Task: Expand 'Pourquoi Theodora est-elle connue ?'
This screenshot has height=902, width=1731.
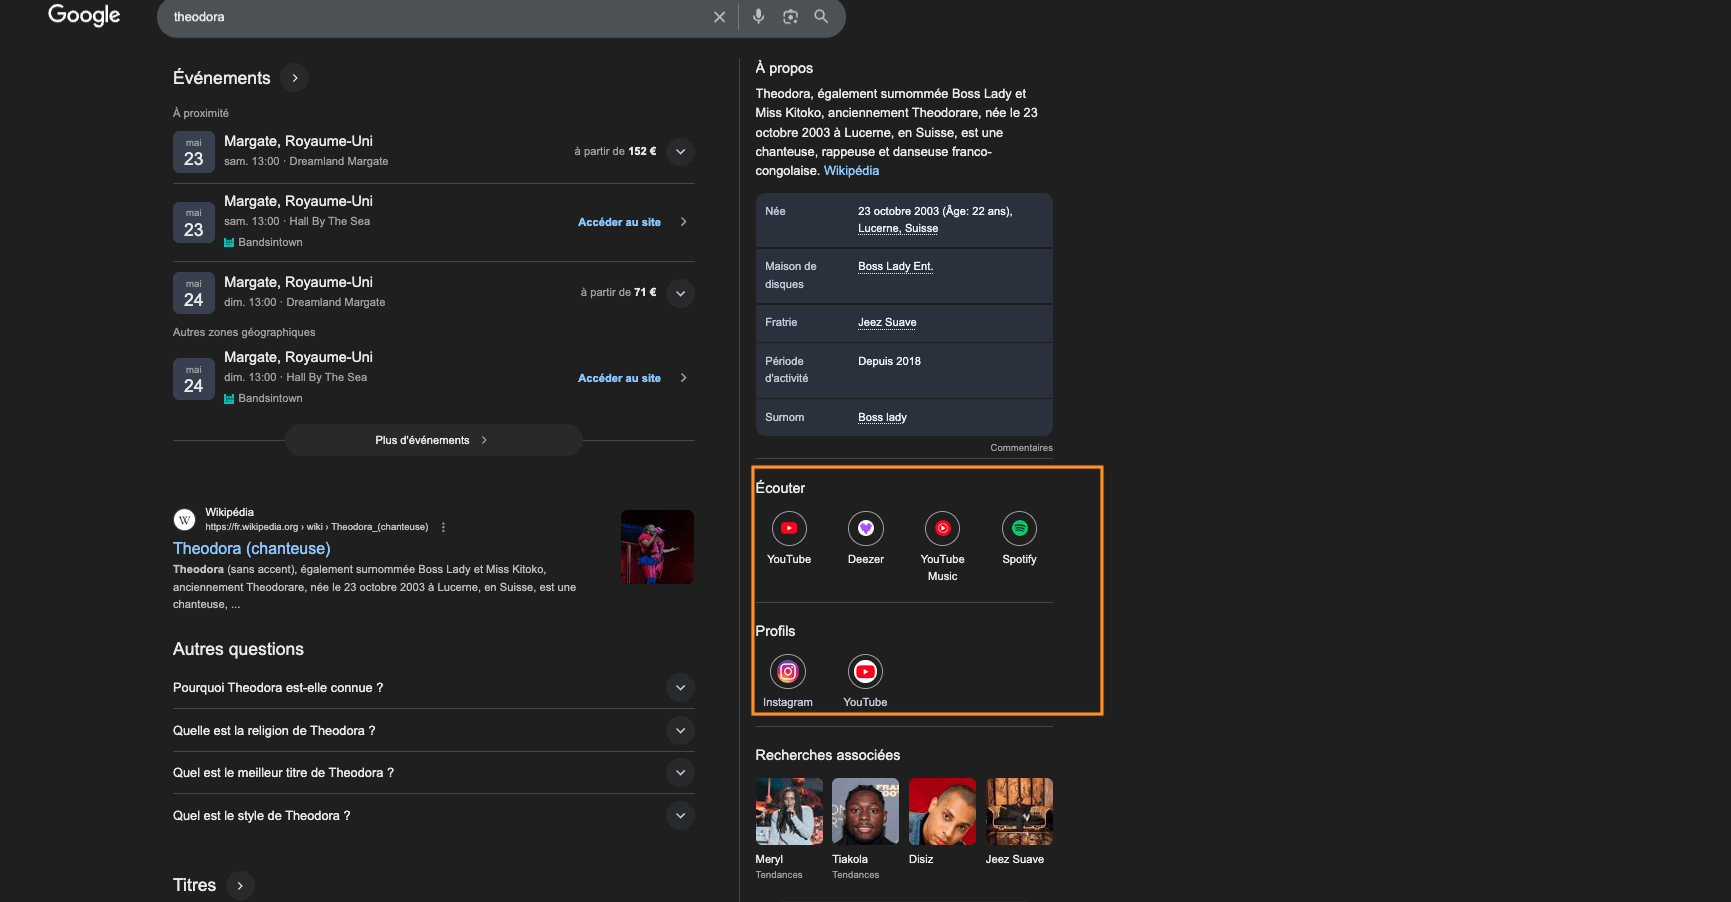Action: (x=680, y=688)
